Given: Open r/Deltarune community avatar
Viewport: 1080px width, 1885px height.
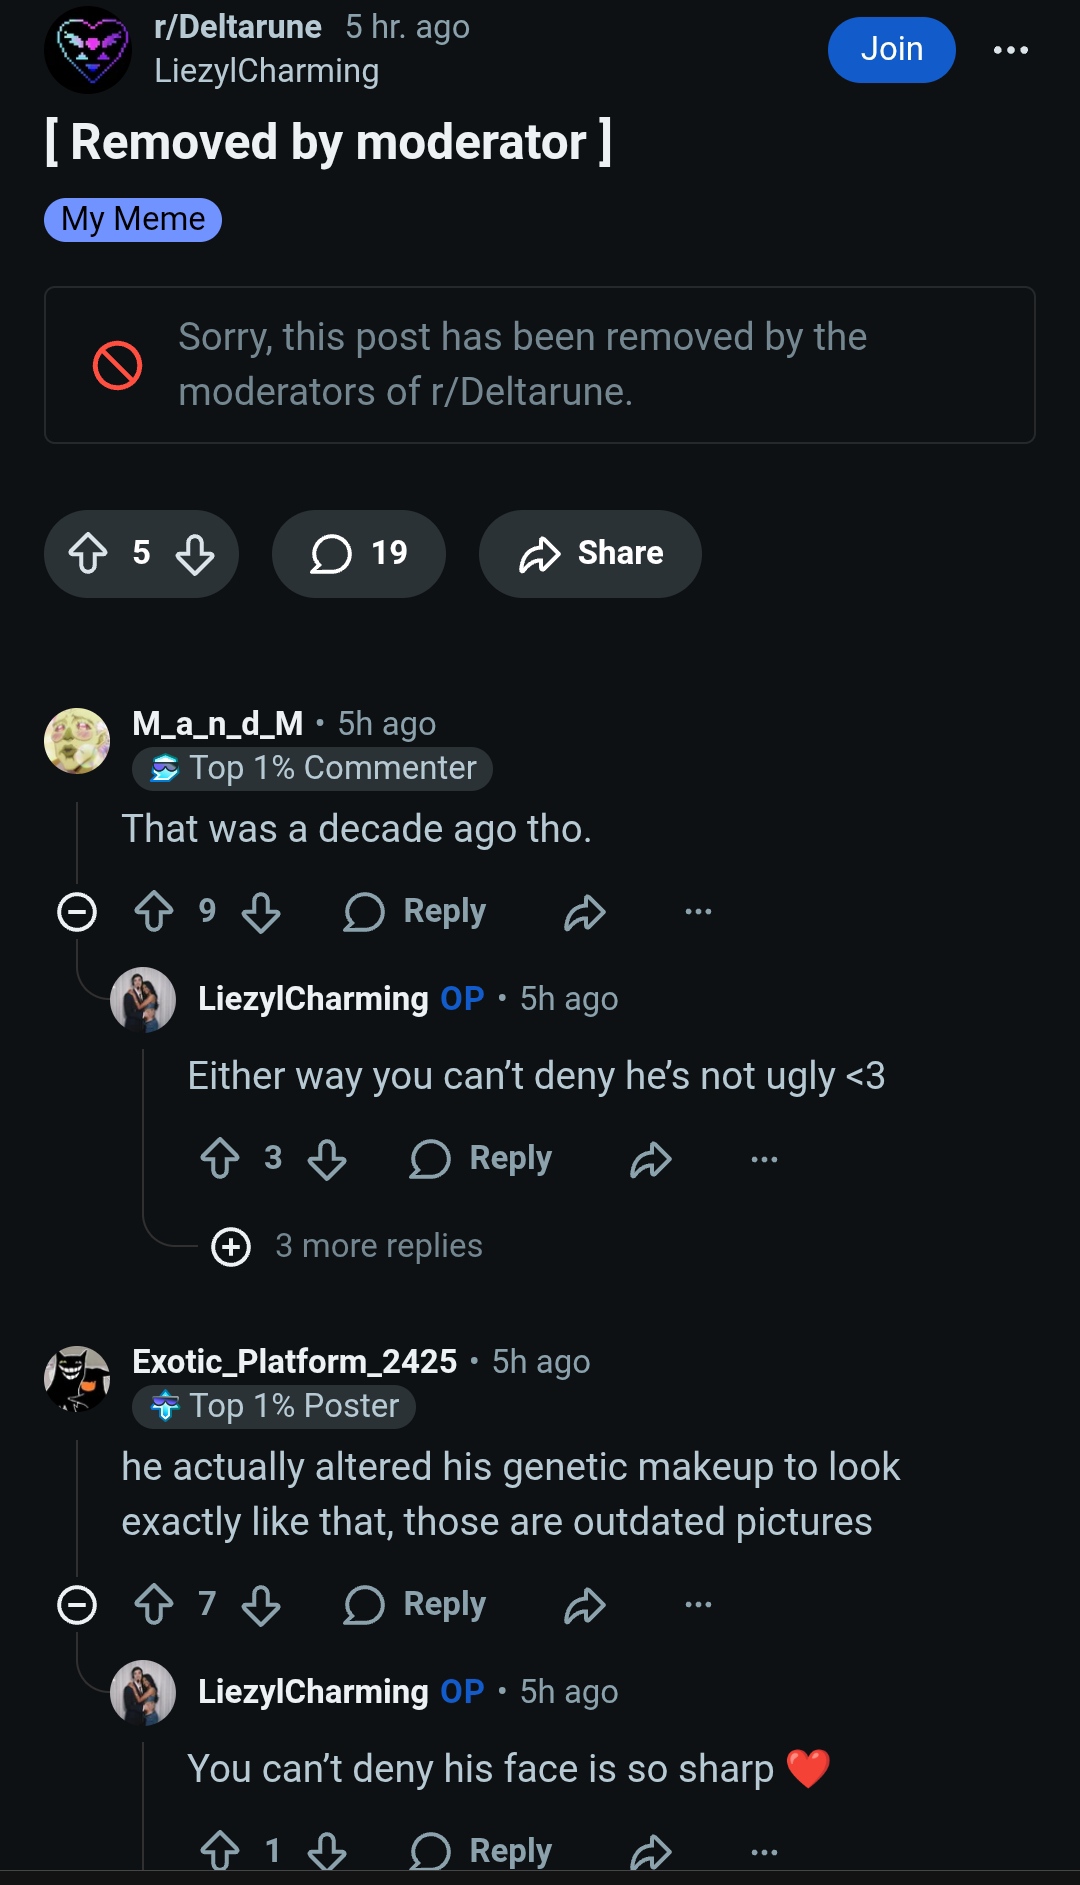Looking at the screenshot, I should pyautogui.click(x=88, y=50).
